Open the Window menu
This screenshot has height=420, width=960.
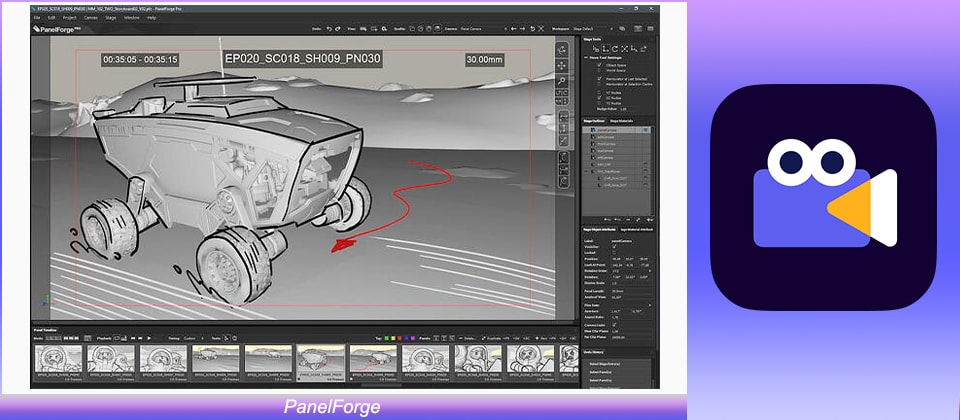pyautogui.click(x=132, y=18)
